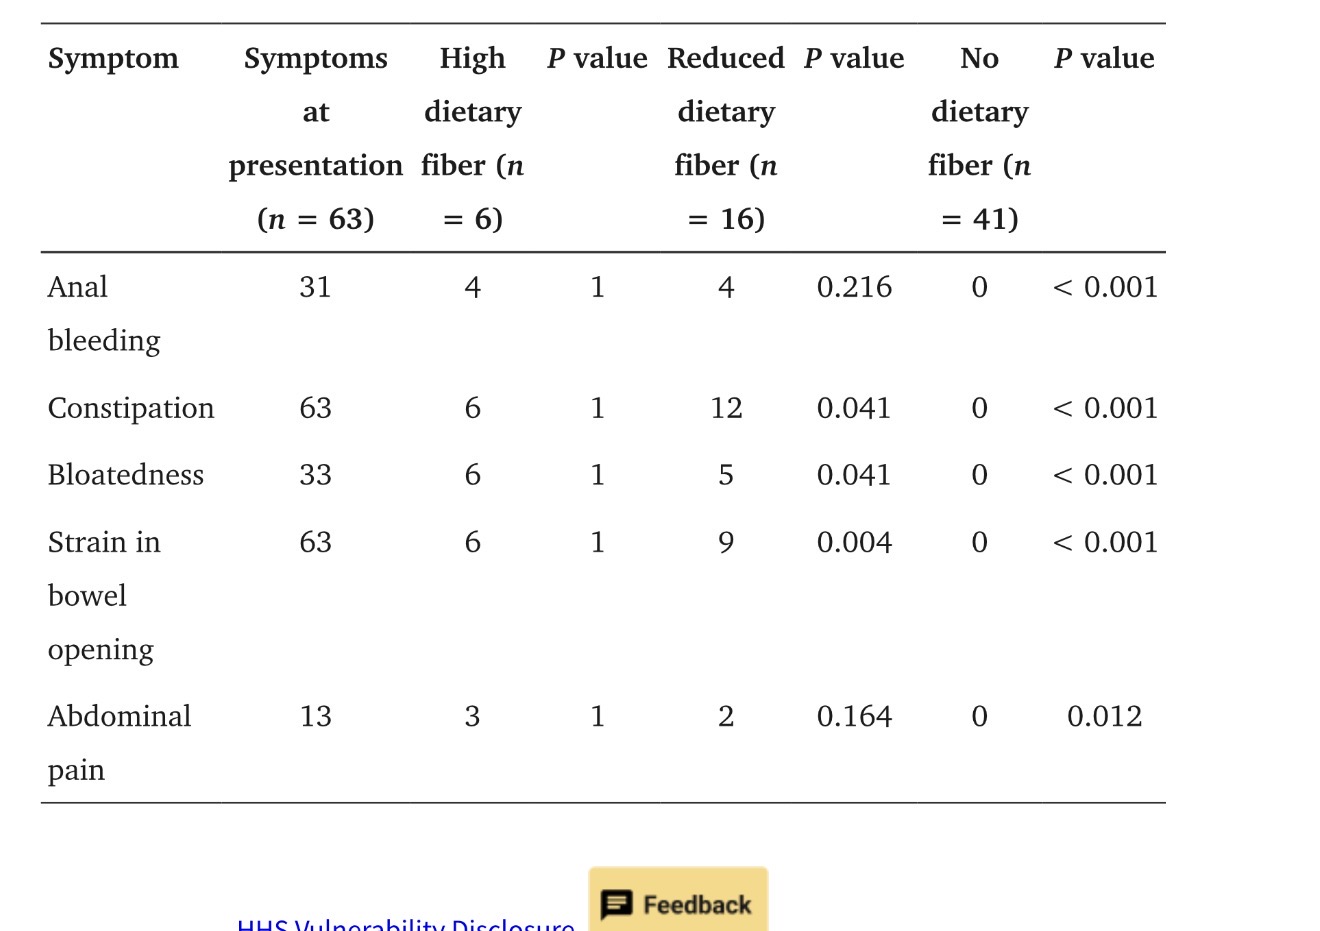Click the 0.216 P value cell

tap(854, 288)
